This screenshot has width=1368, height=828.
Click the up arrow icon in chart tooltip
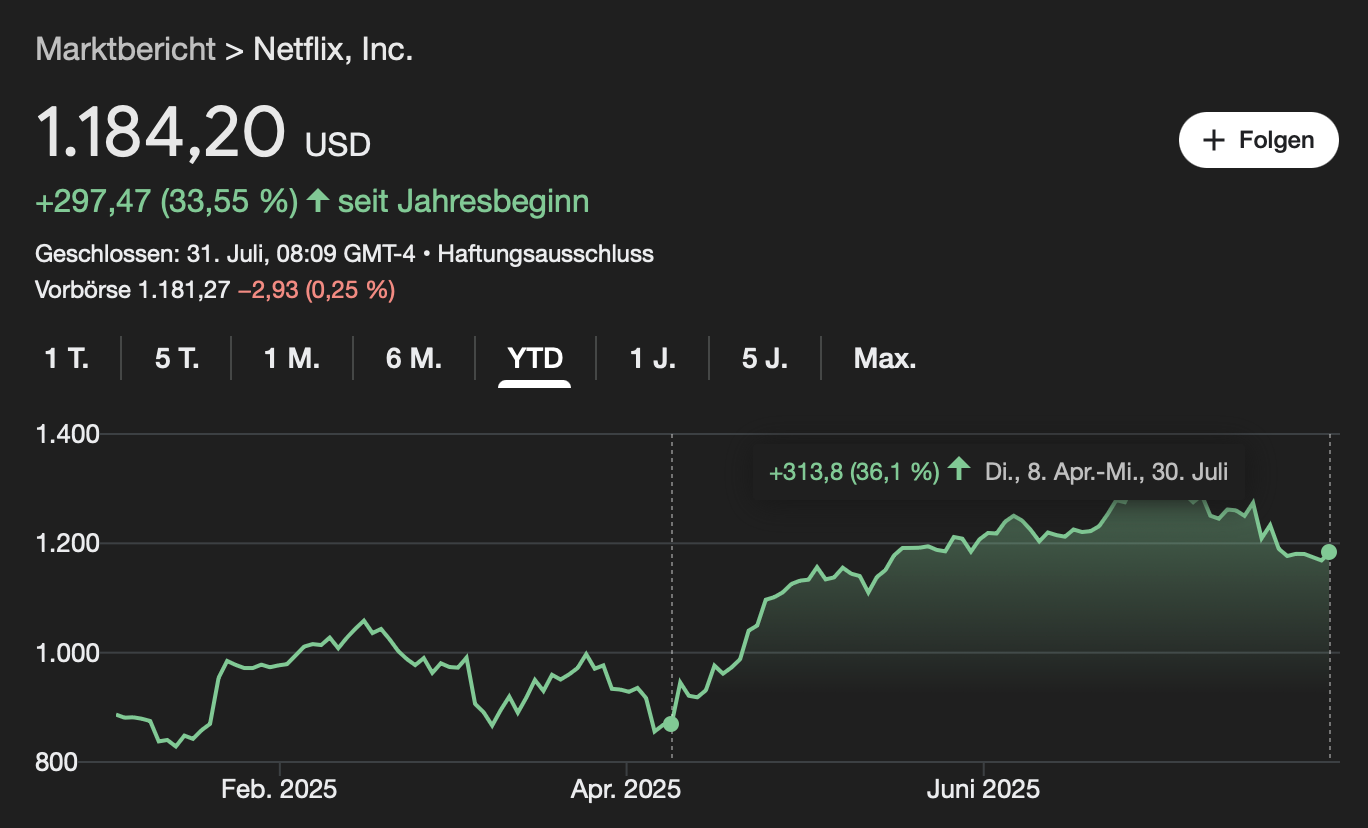959,470
